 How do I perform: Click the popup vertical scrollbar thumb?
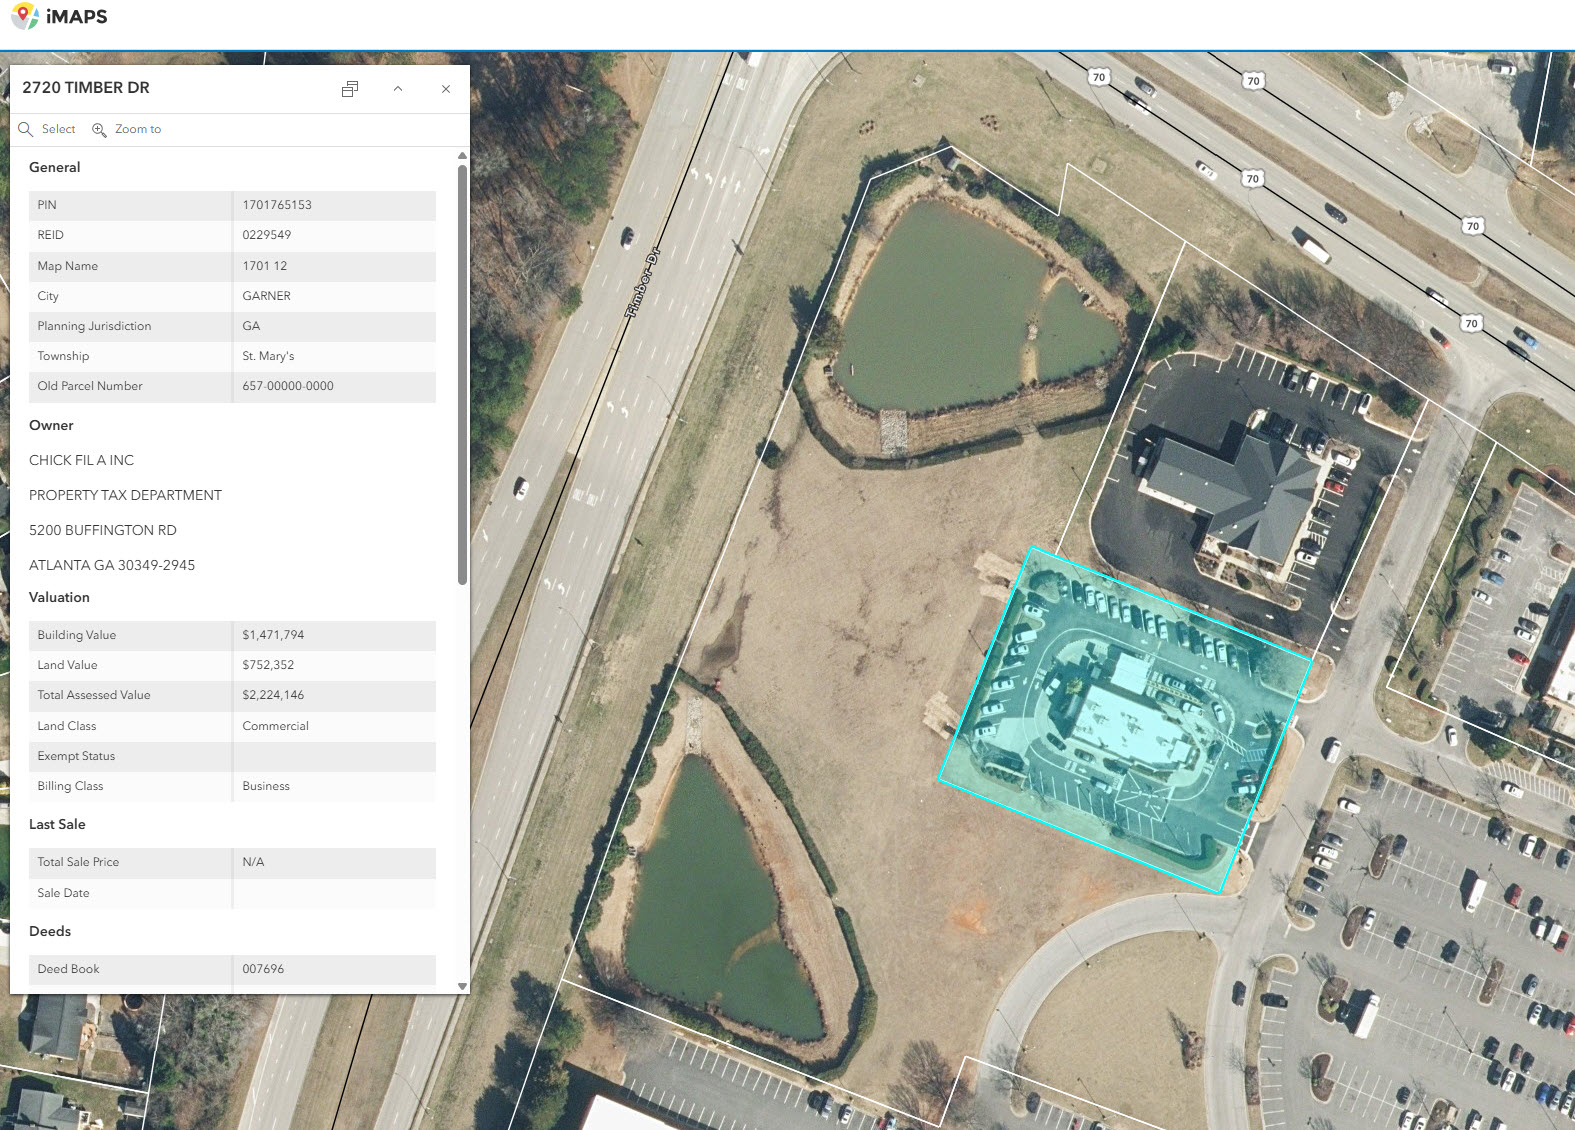[462, 375]
